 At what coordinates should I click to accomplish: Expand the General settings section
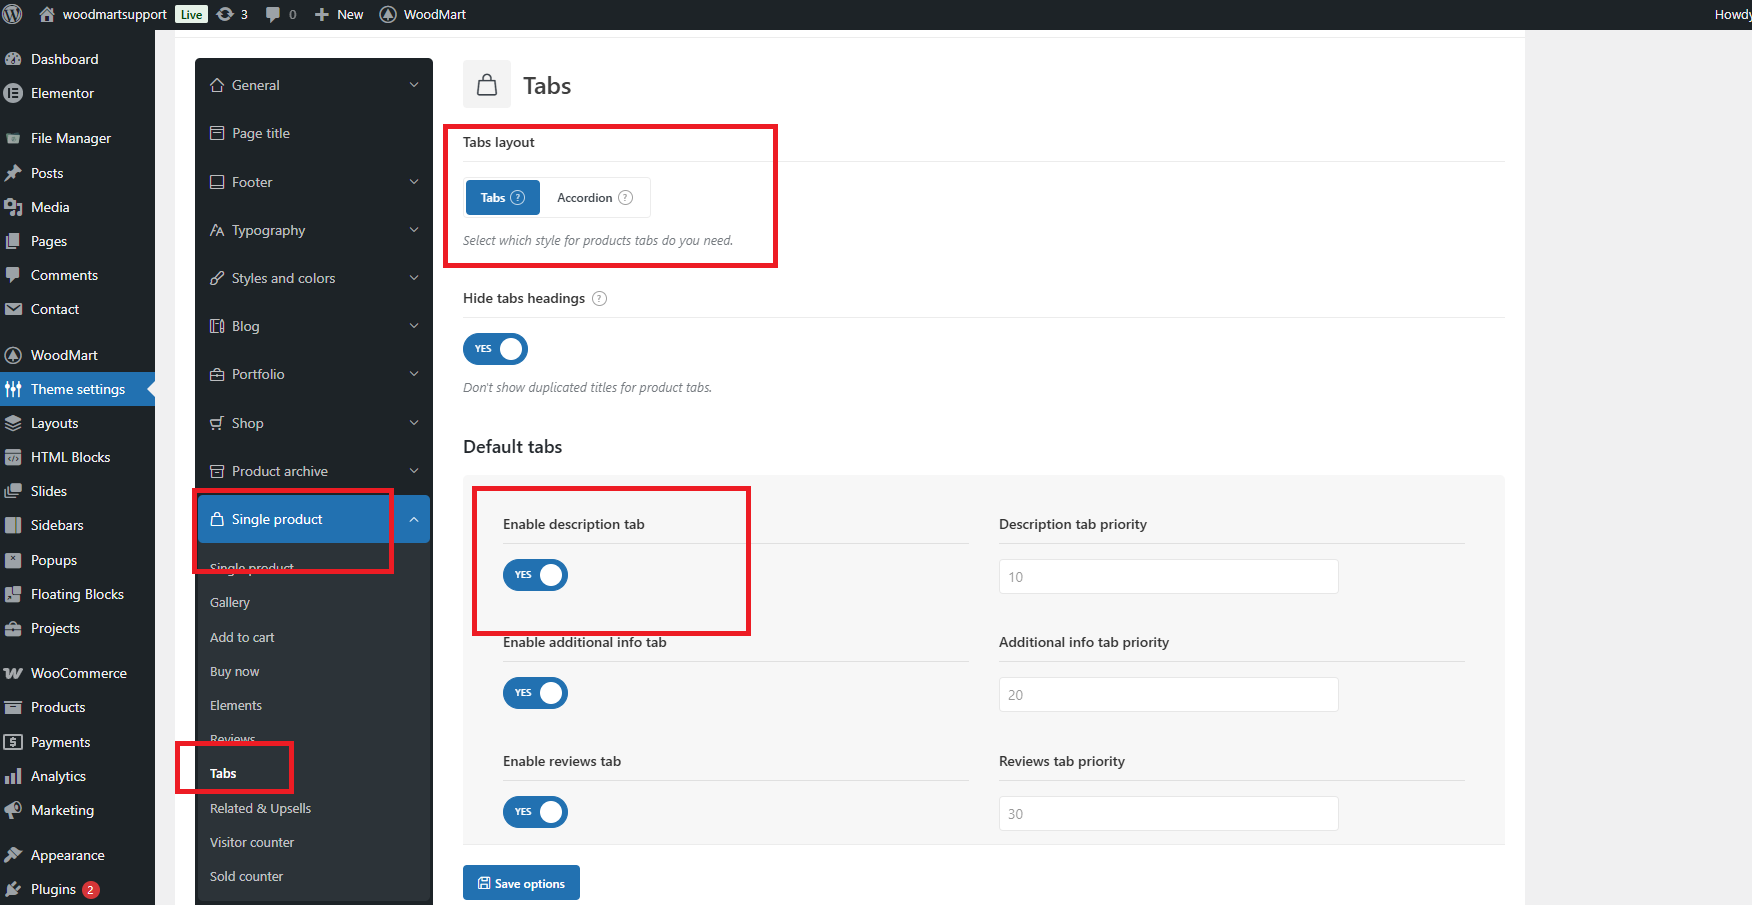tap(314, 85)
